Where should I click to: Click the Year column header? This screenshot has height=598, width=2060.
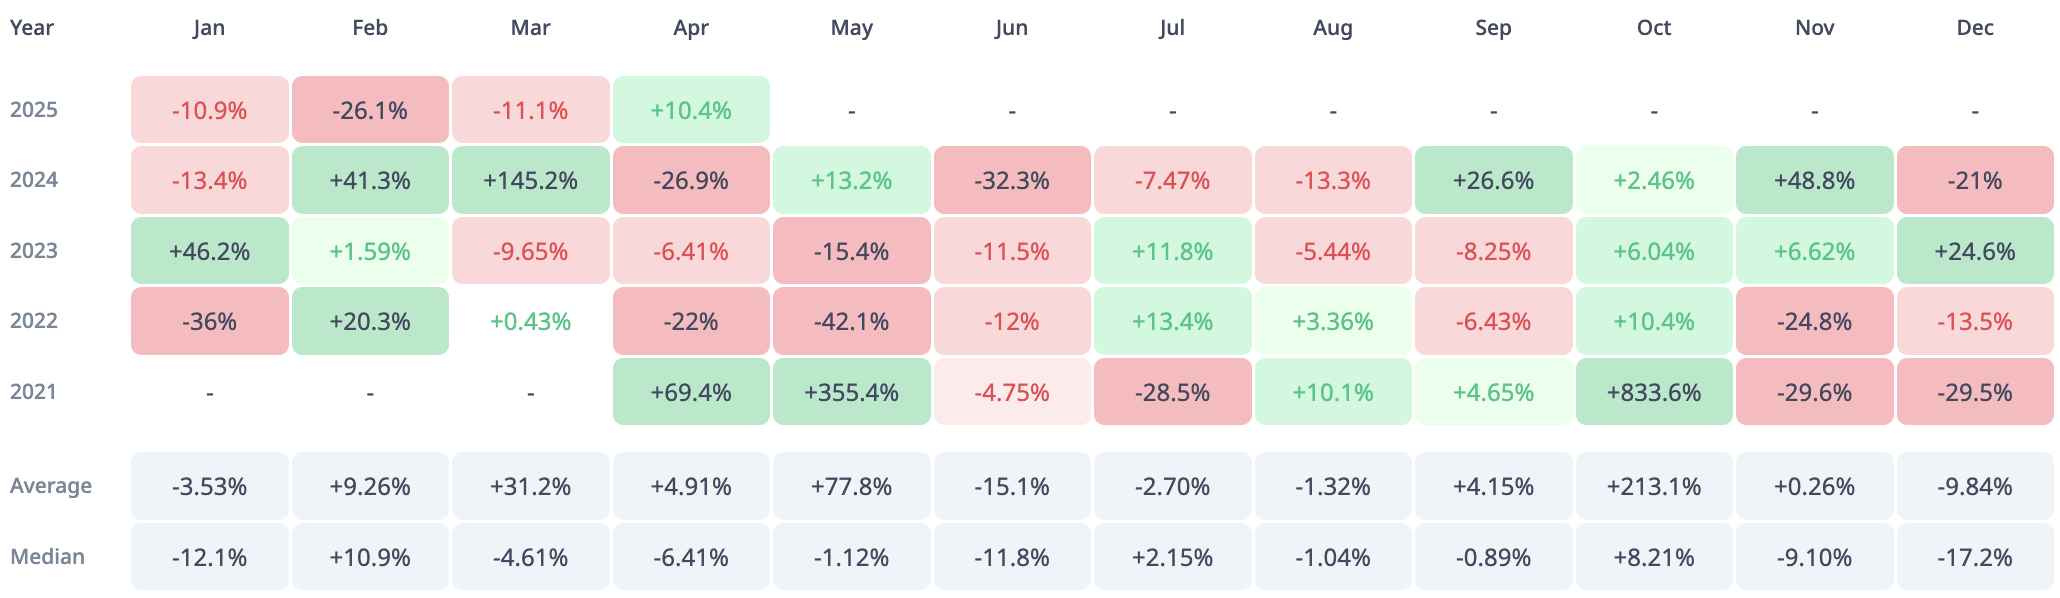(x=32, y=28)
